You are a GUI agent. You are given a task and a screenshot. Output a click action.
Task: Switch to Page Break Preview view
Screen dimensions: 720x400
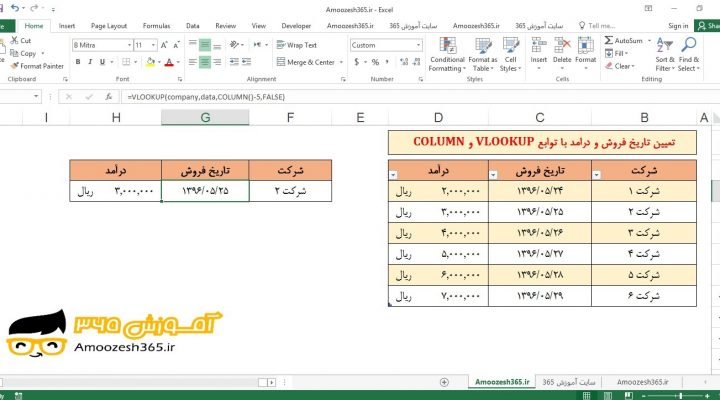(x=629, y=395)
